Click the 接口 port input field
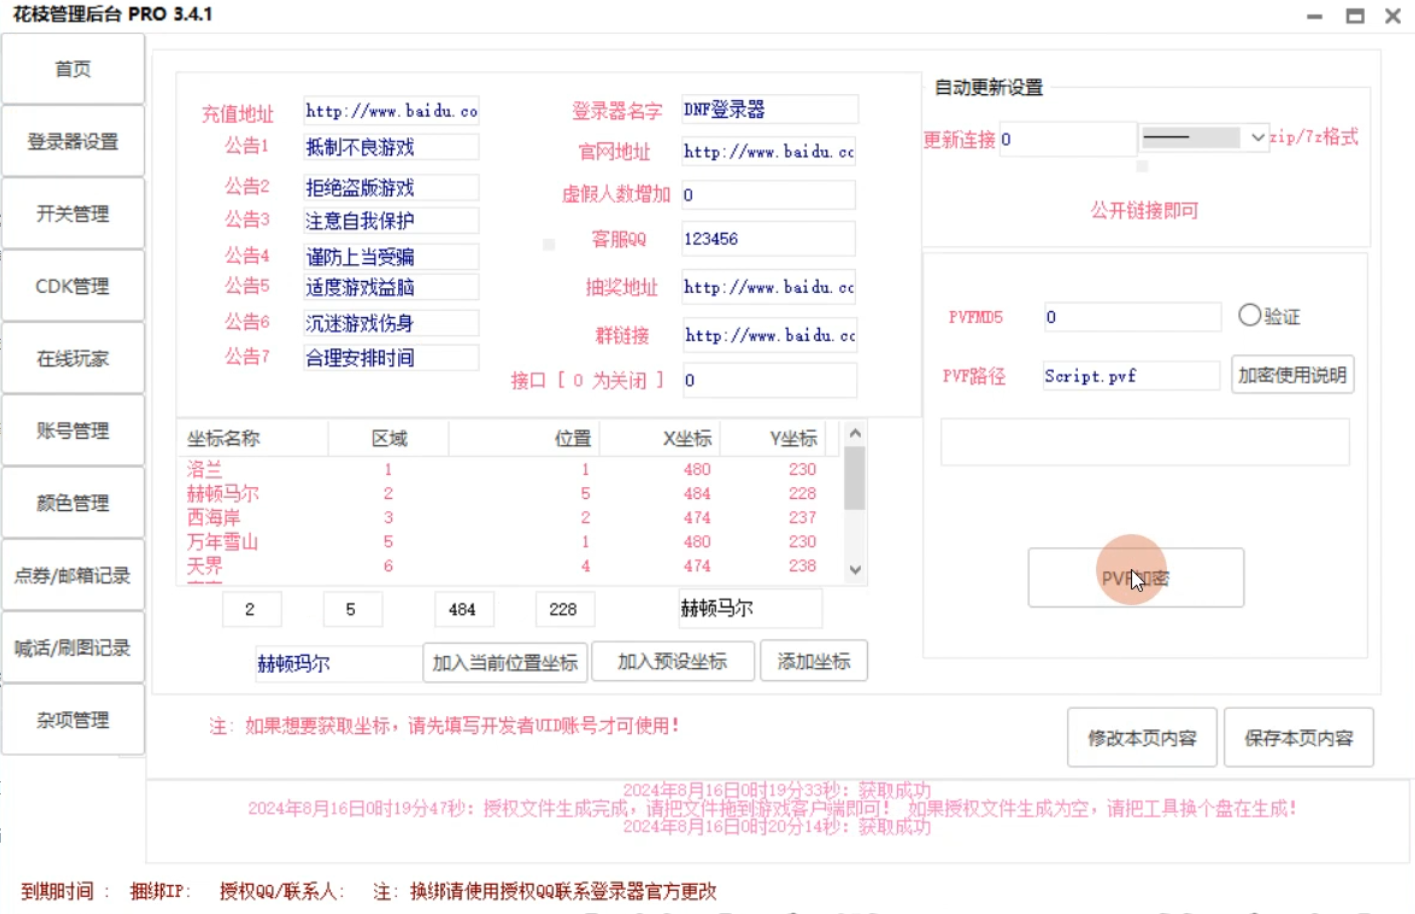The height and width of the screenshot is (914, 1415). (x=769, y=380)
